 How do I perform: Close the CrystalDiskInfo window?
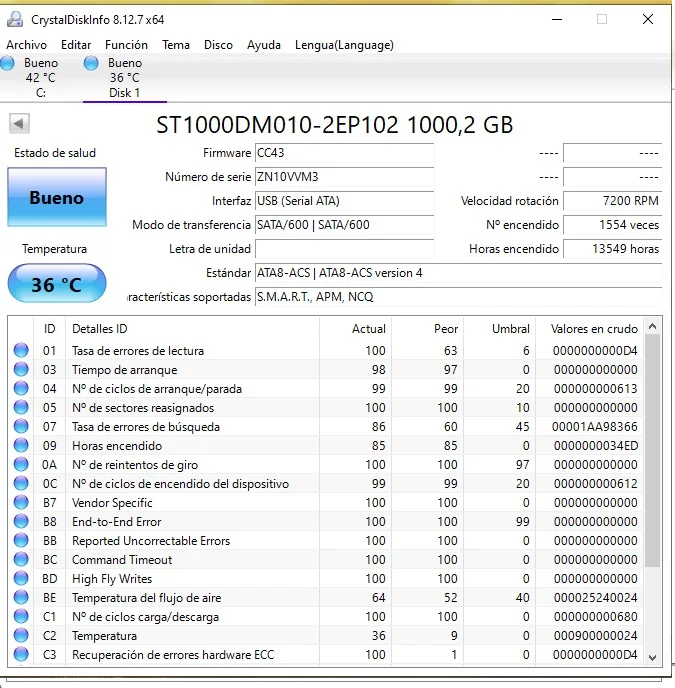point(647,19)
